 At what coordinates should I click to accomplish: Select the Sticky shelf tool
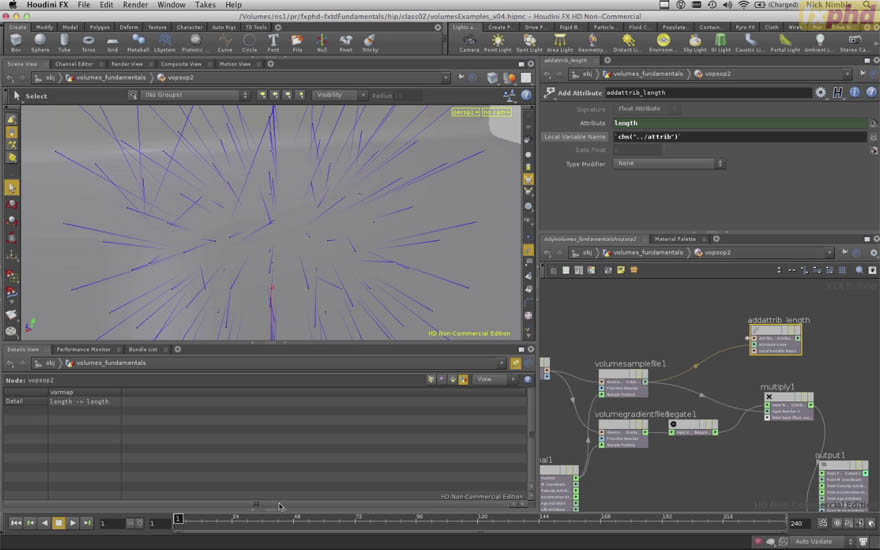[x=370, y=42]
